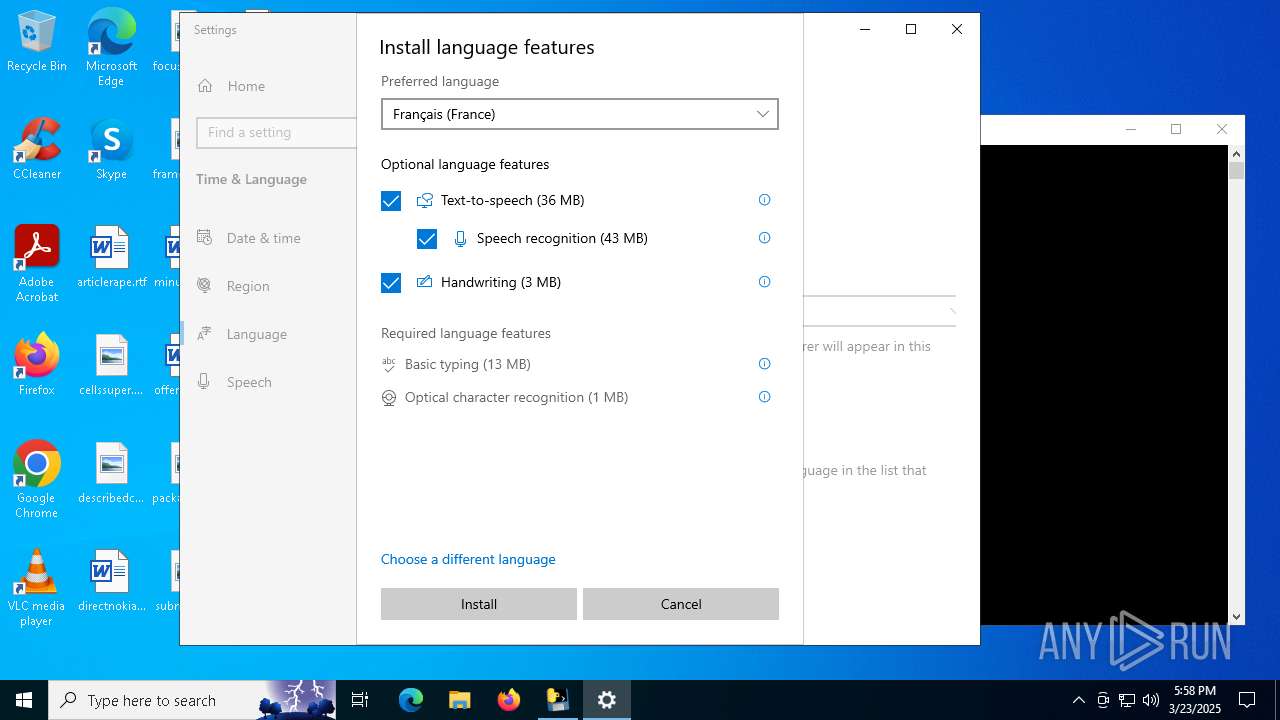Minimize the Settings window

[x=865, y=29]
